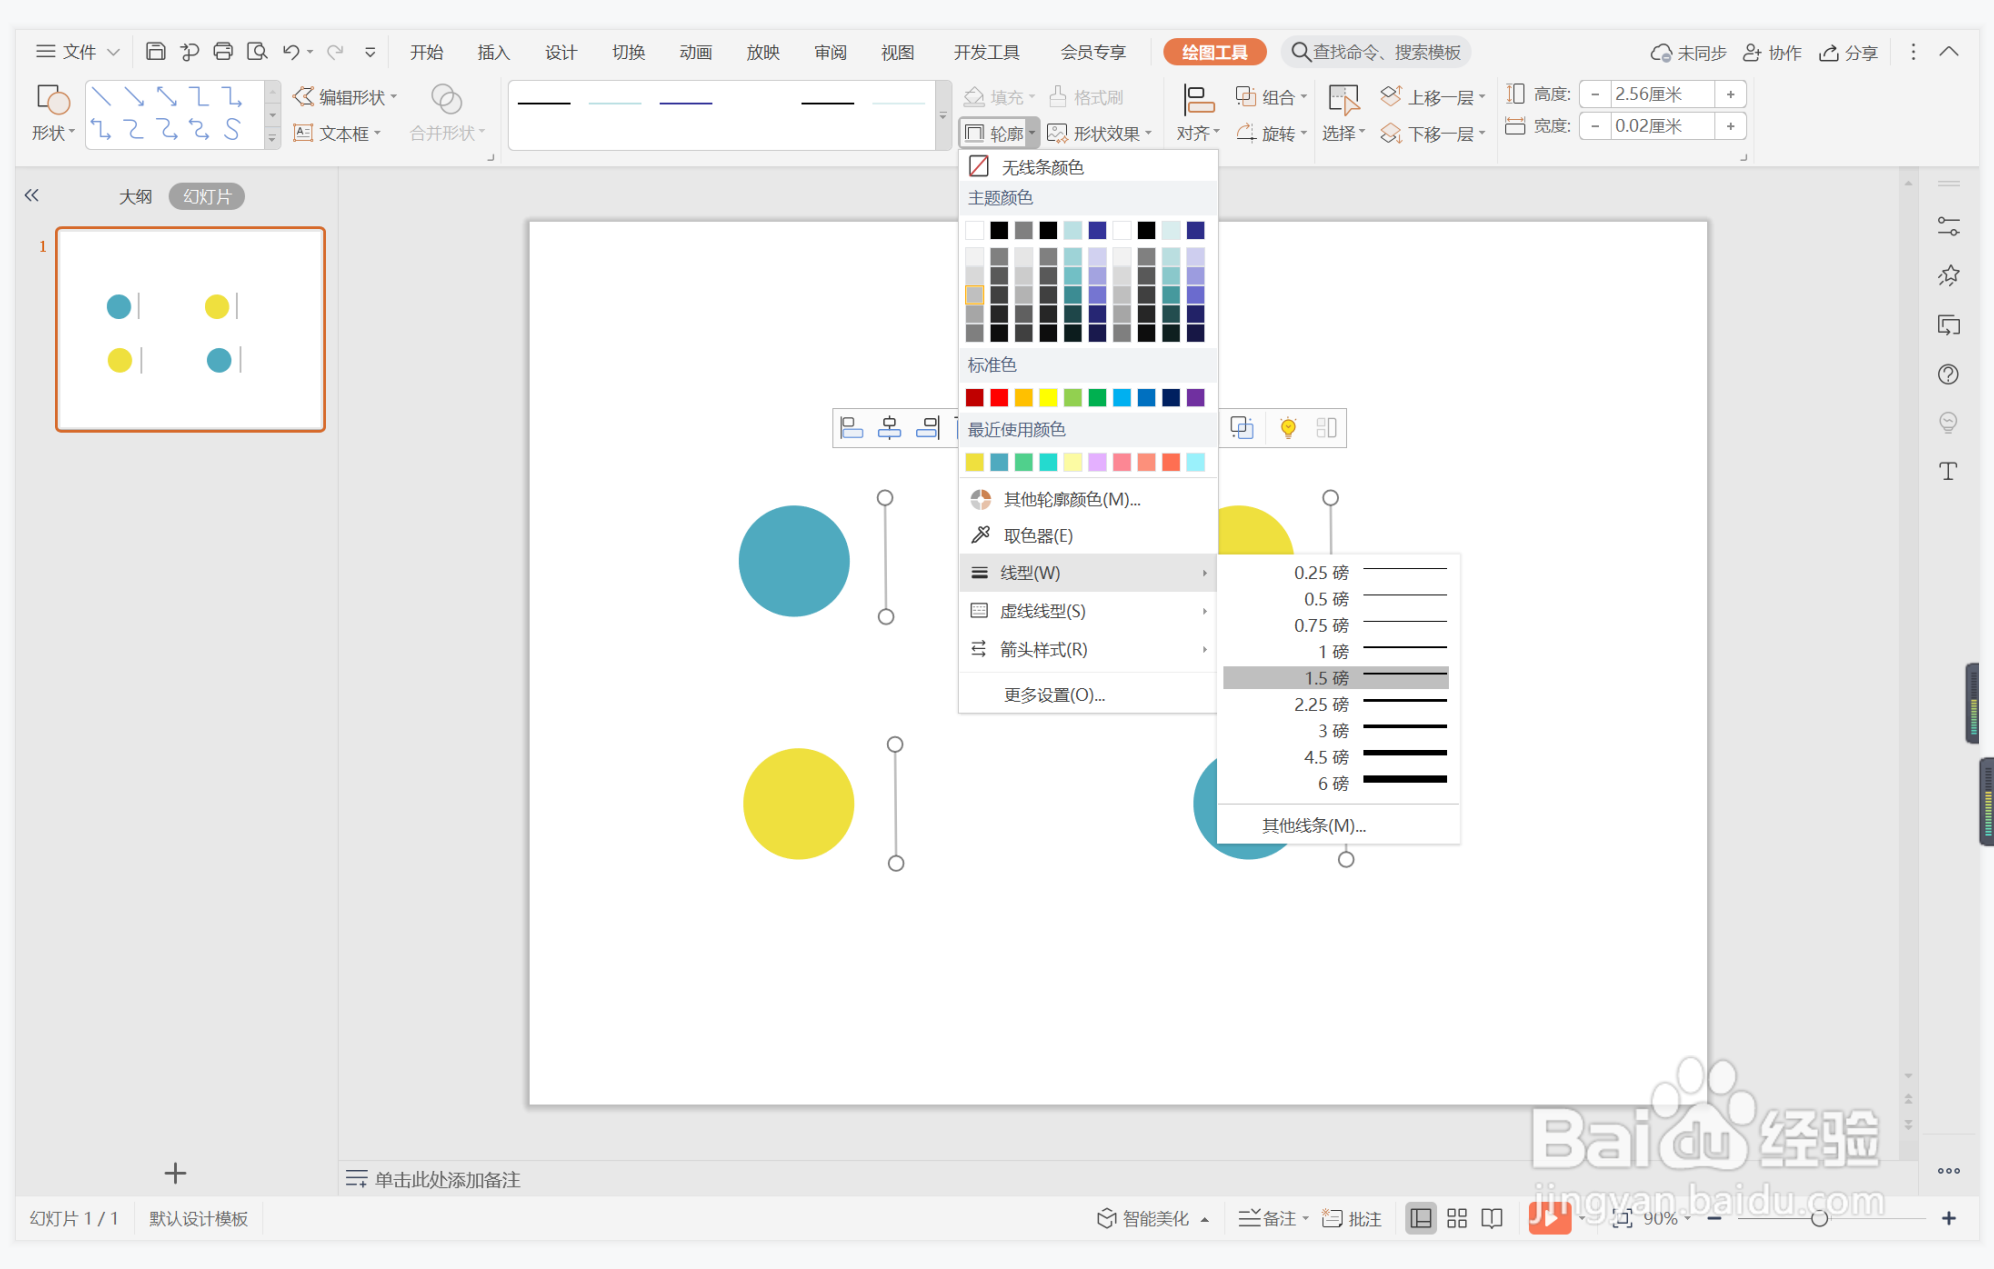Viewport: 1994px width, 1269px height.
Task: Click align center icon in floating toolbar
Action: coord(889,428)
